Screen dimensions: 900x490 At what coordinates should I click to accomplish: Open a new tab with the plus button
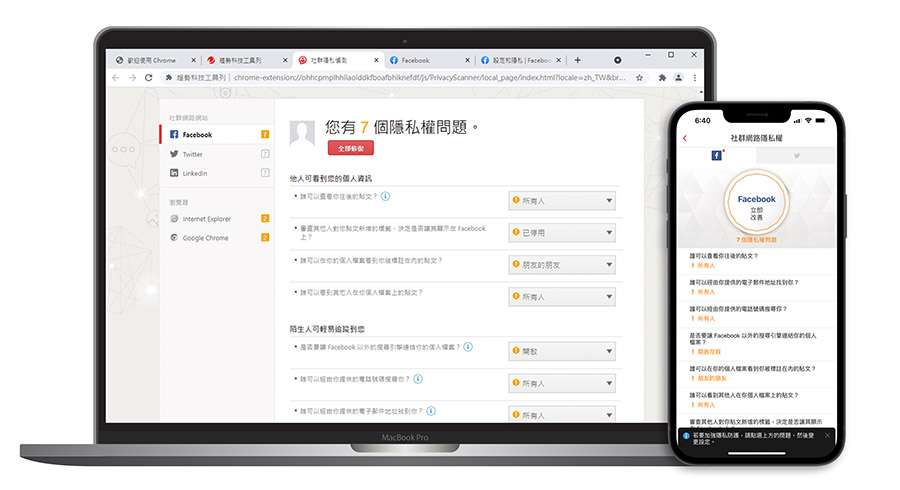[577, 60]
